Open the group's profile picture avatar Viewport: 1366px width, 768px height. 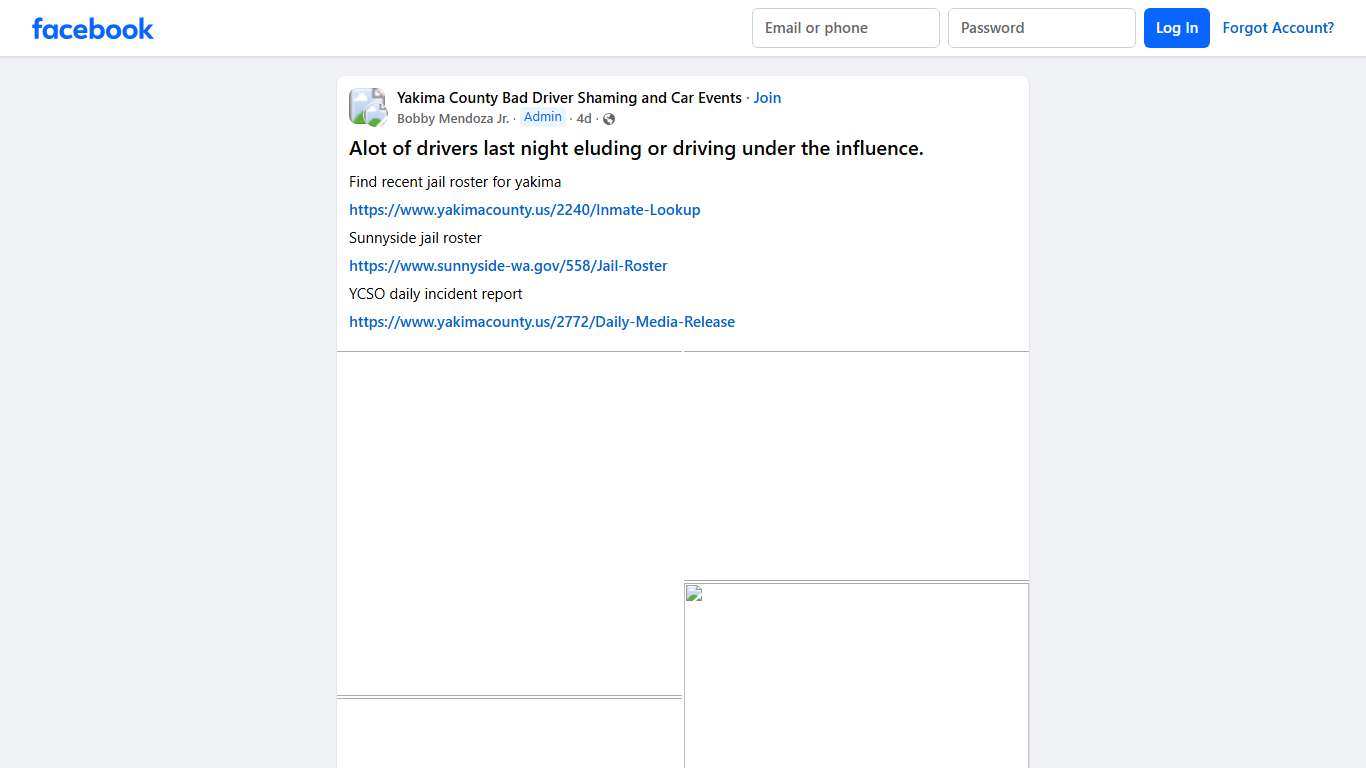tap(367, 107)
